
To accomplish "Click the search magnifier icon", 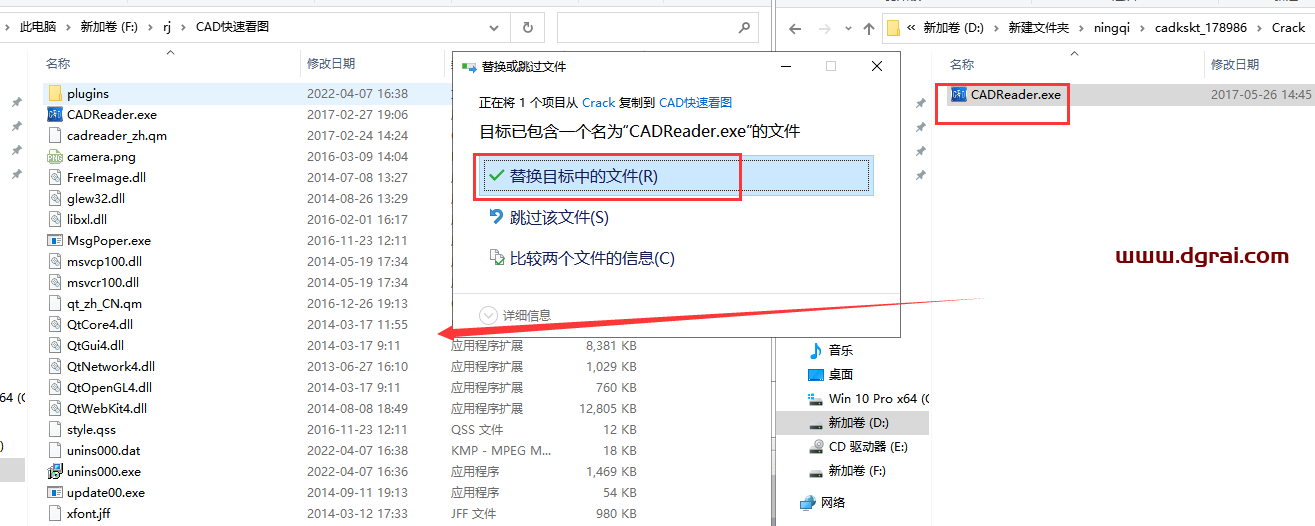I will tap(743, 27).
